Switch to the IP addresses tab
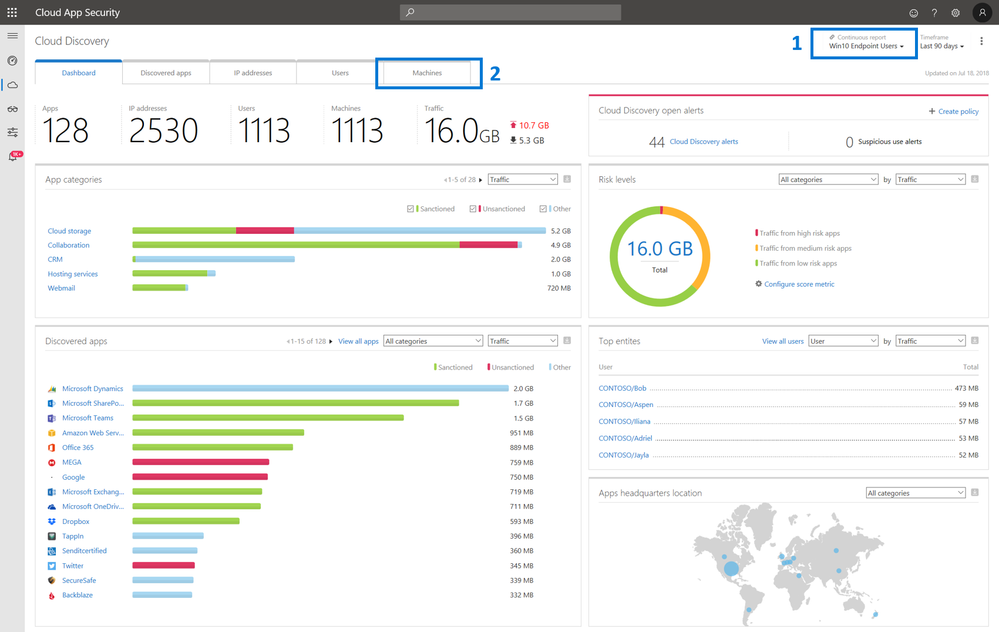This screenshot has width=999, height=632. click(x=253, y=73)
